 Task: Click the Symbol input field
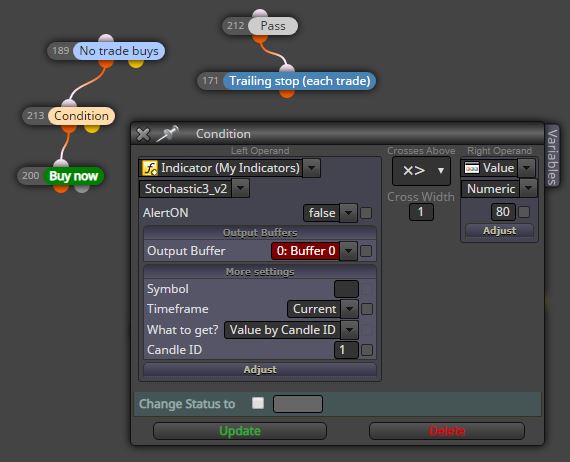(x=346, y=289)
